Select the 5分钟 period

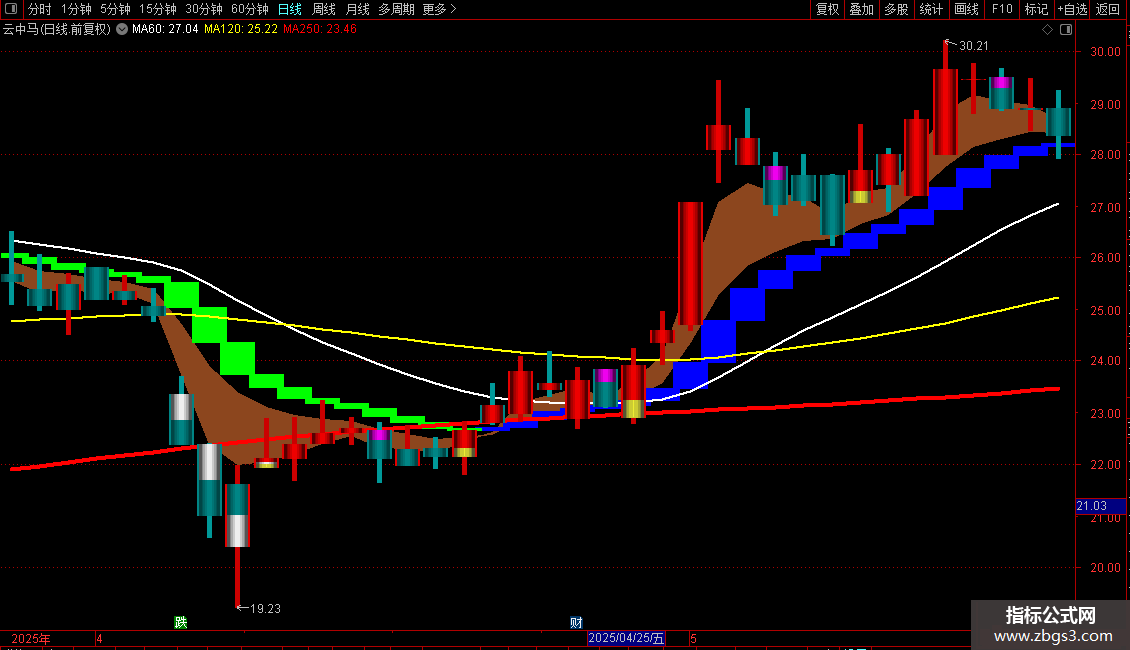coord(115,9)
